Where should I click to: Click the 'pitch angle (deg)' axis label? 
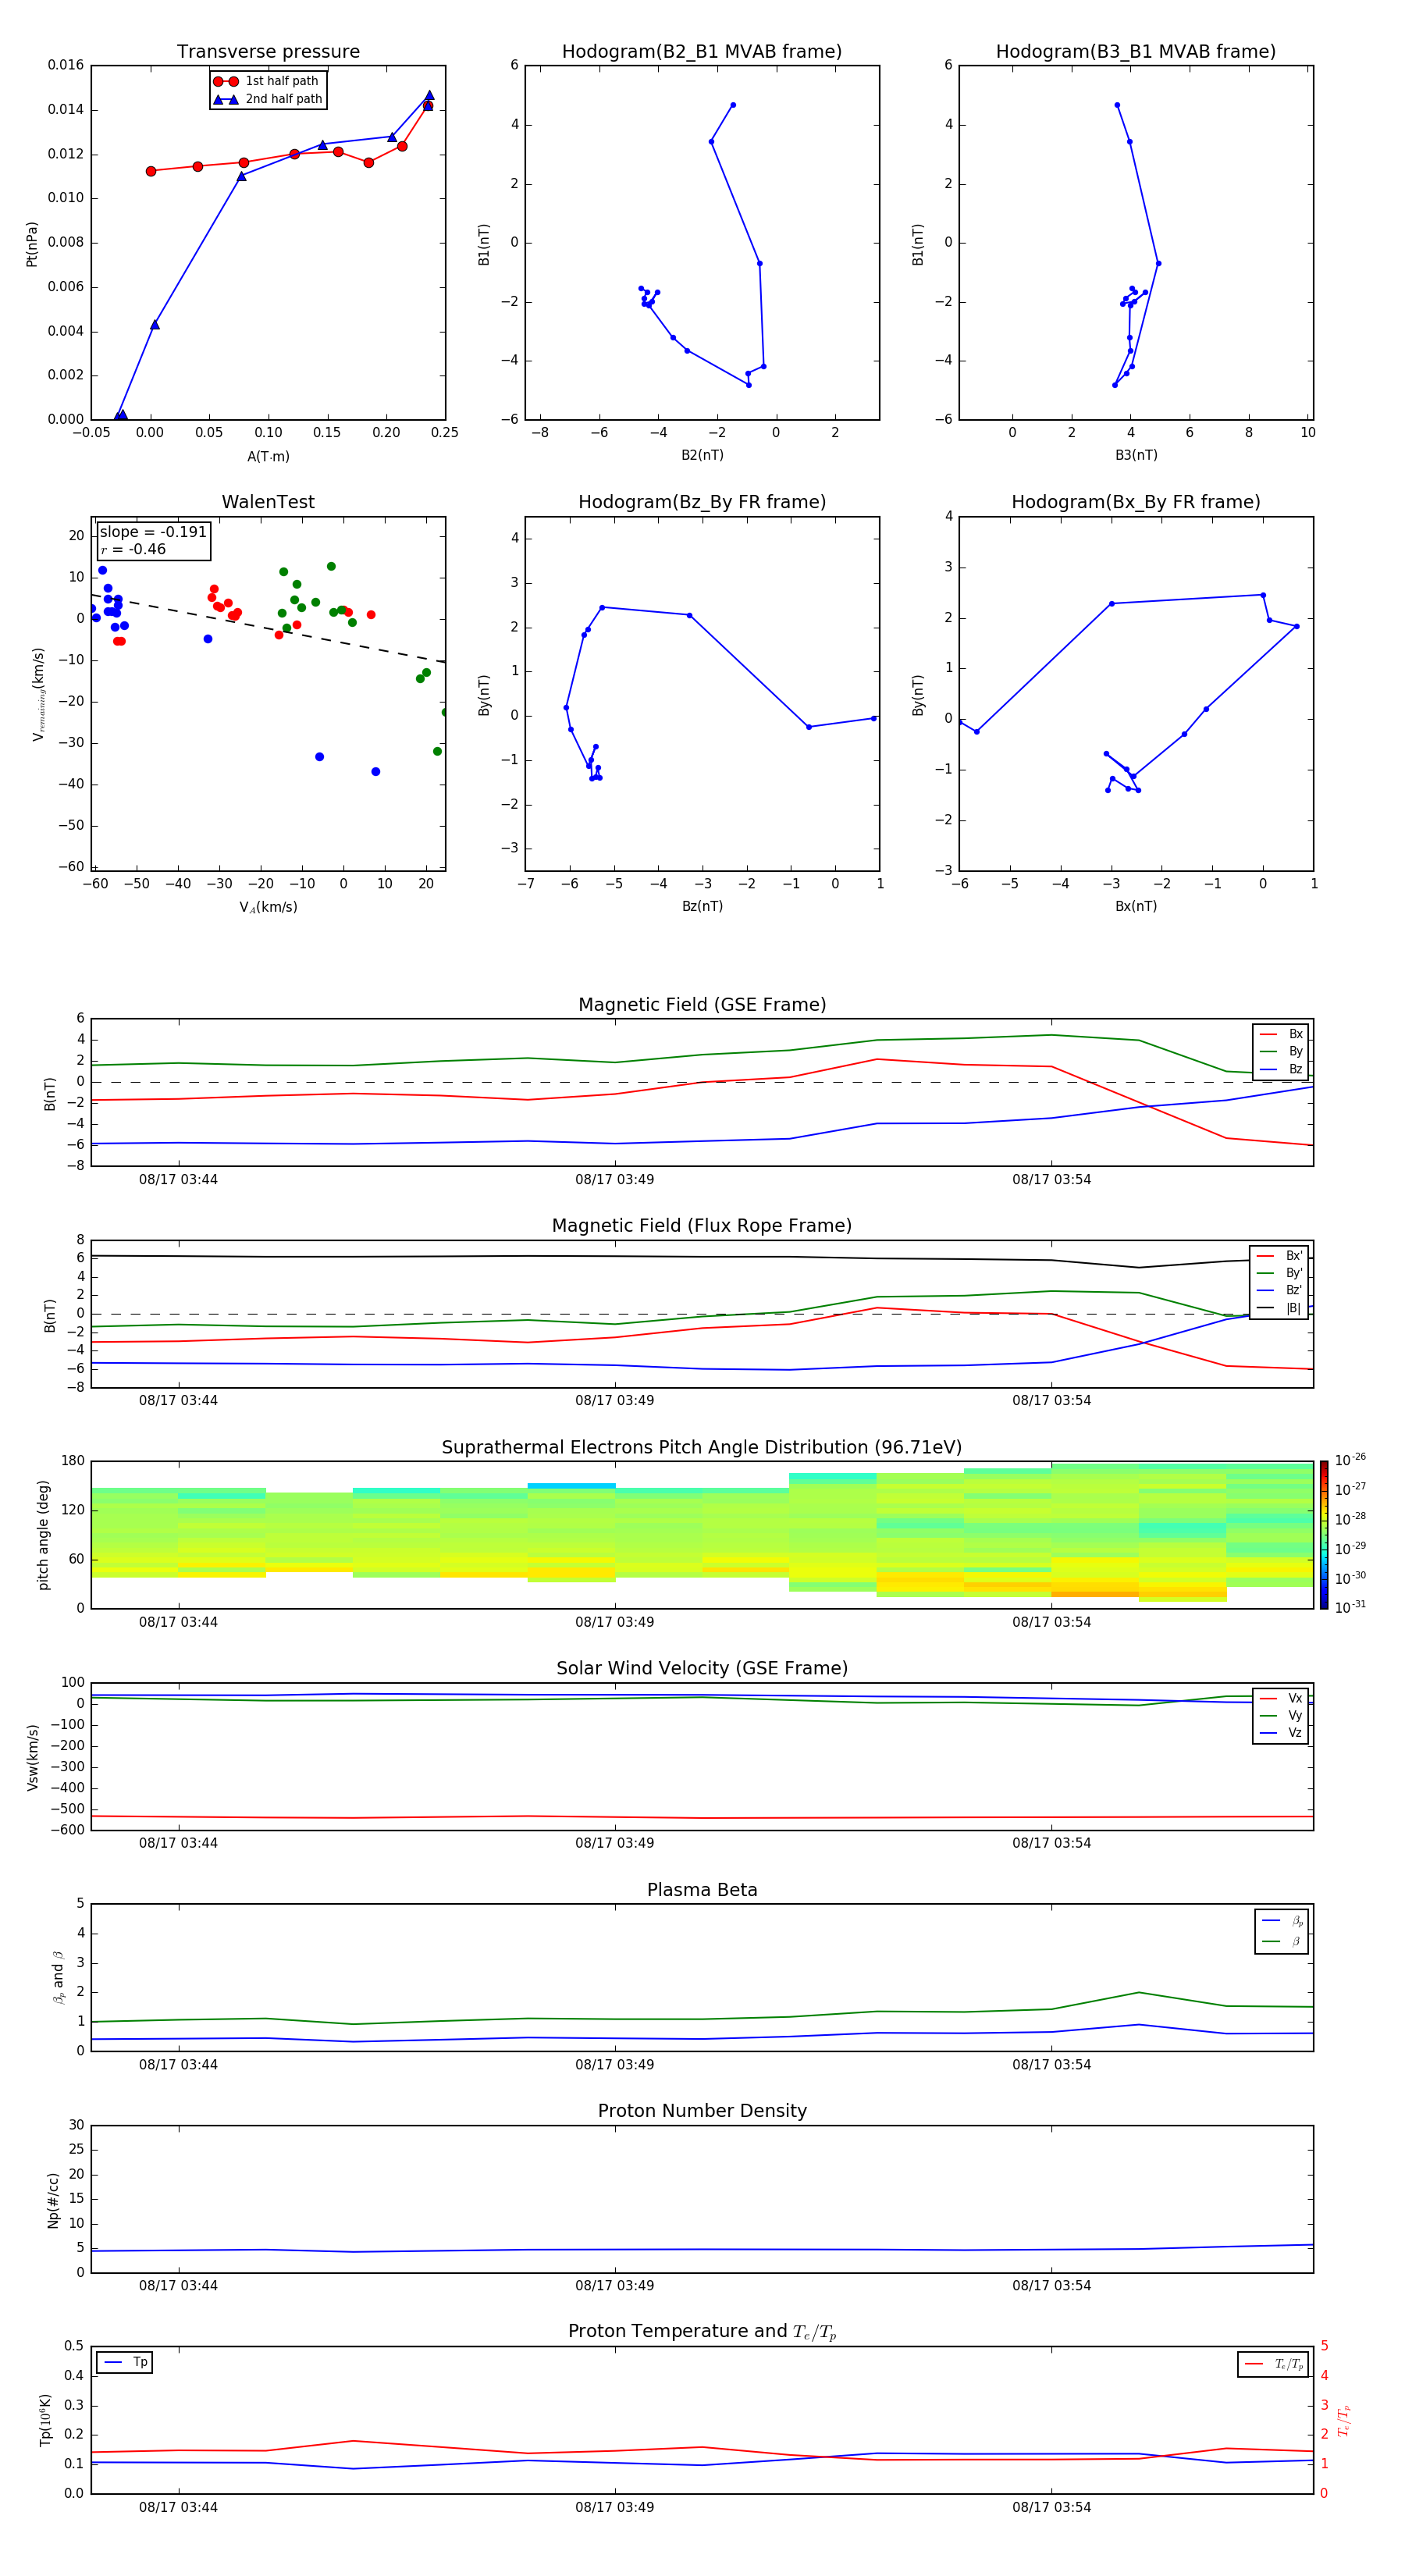coord(43,1534)
